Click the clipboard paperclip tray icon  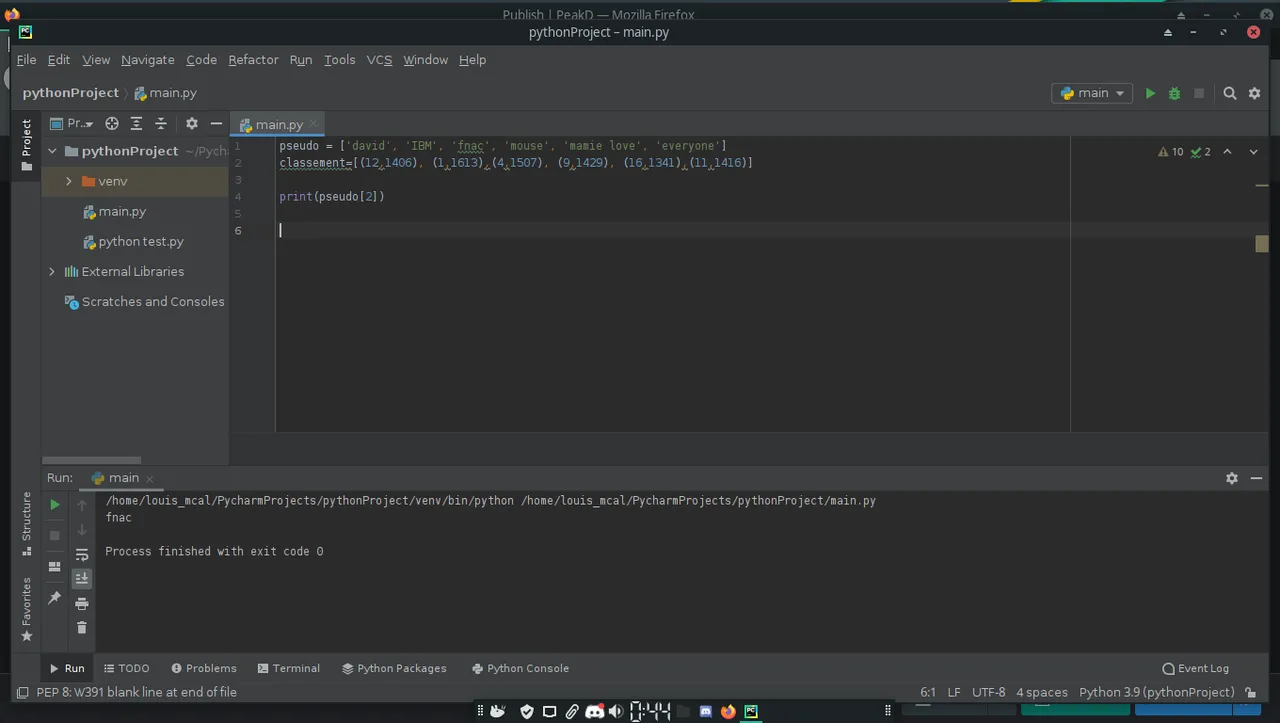(x=572, y=711)
